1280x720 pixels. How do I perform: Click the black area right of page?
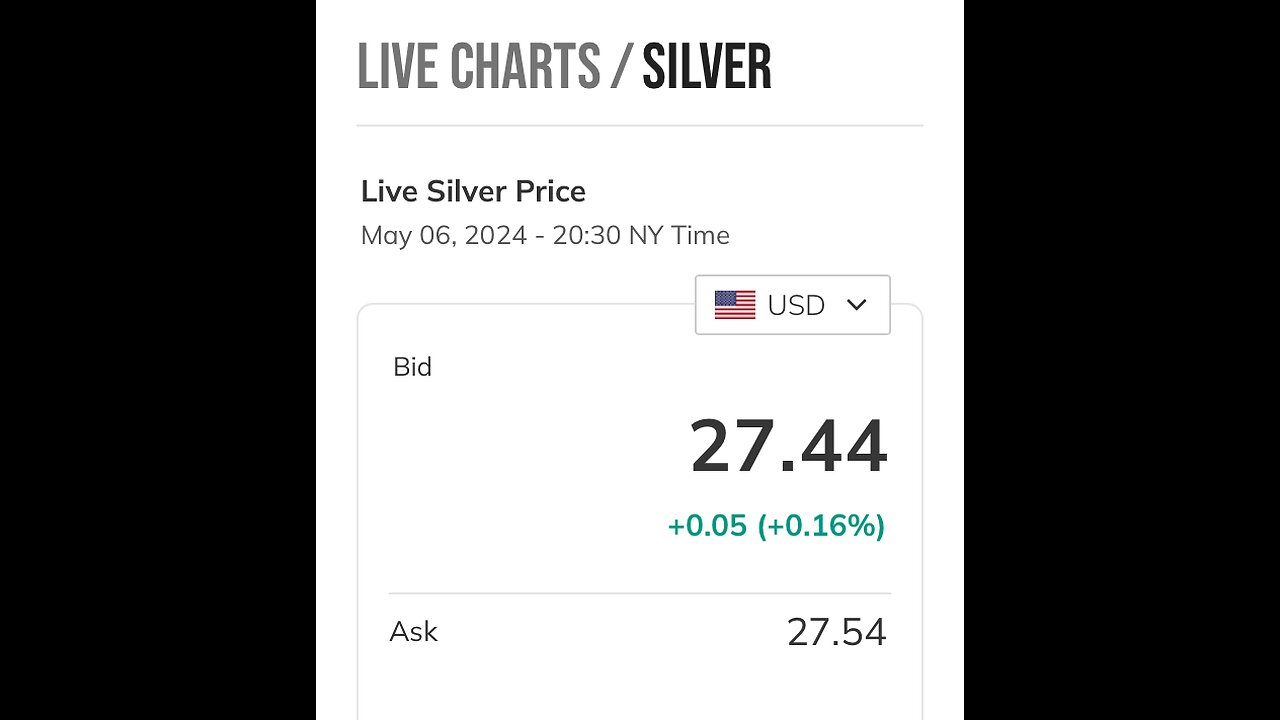pyautogui.click(x=1121, y=360)
